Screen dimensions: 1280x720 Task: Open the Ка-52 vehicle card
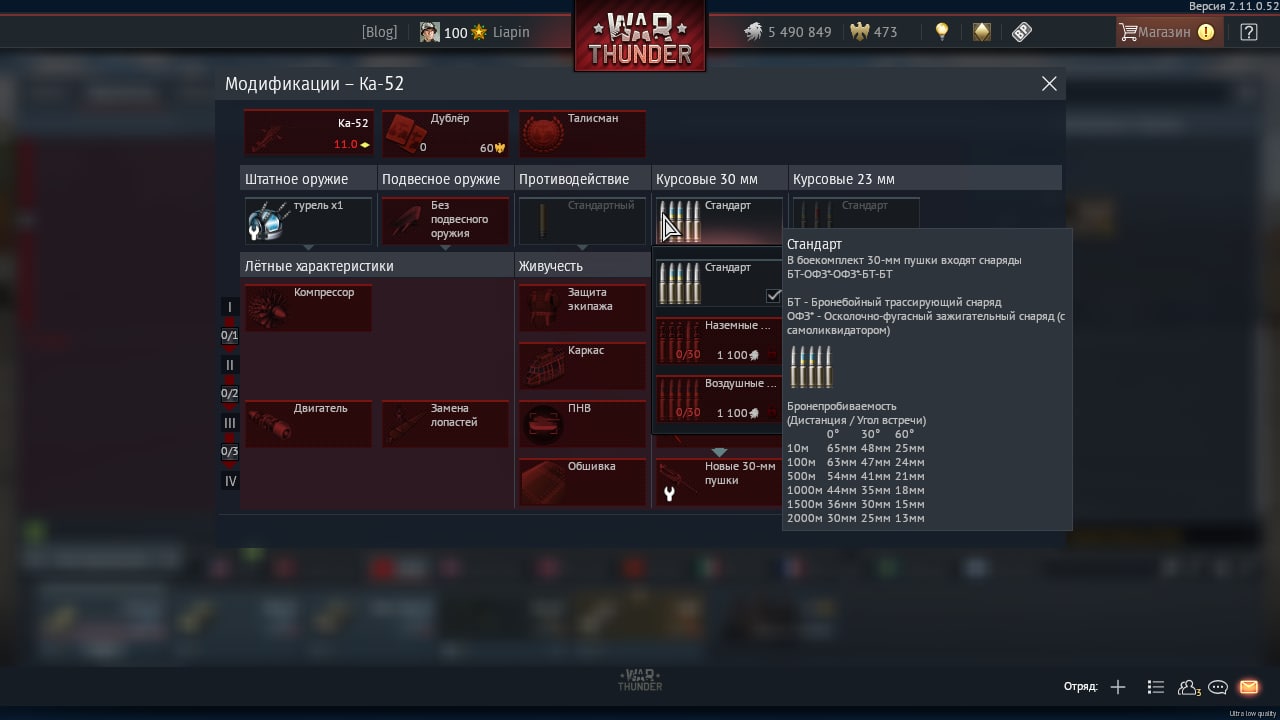(308, 133)
